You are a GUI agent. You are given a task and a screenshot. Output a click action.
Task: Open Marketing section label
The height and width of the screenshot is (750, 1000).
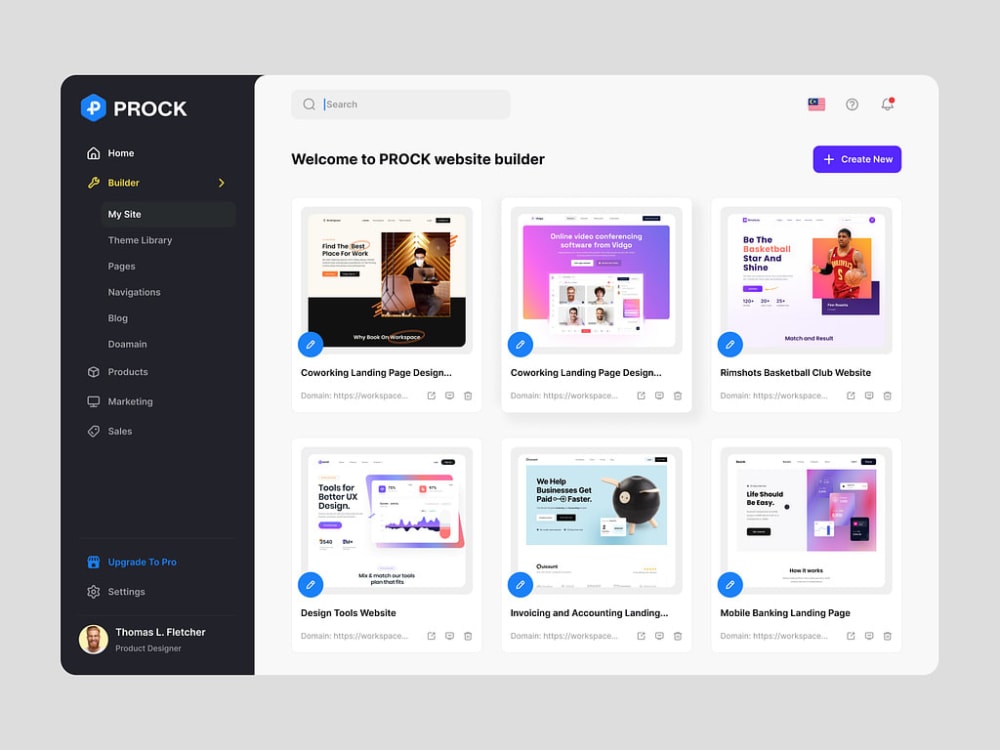coord(130,402)
